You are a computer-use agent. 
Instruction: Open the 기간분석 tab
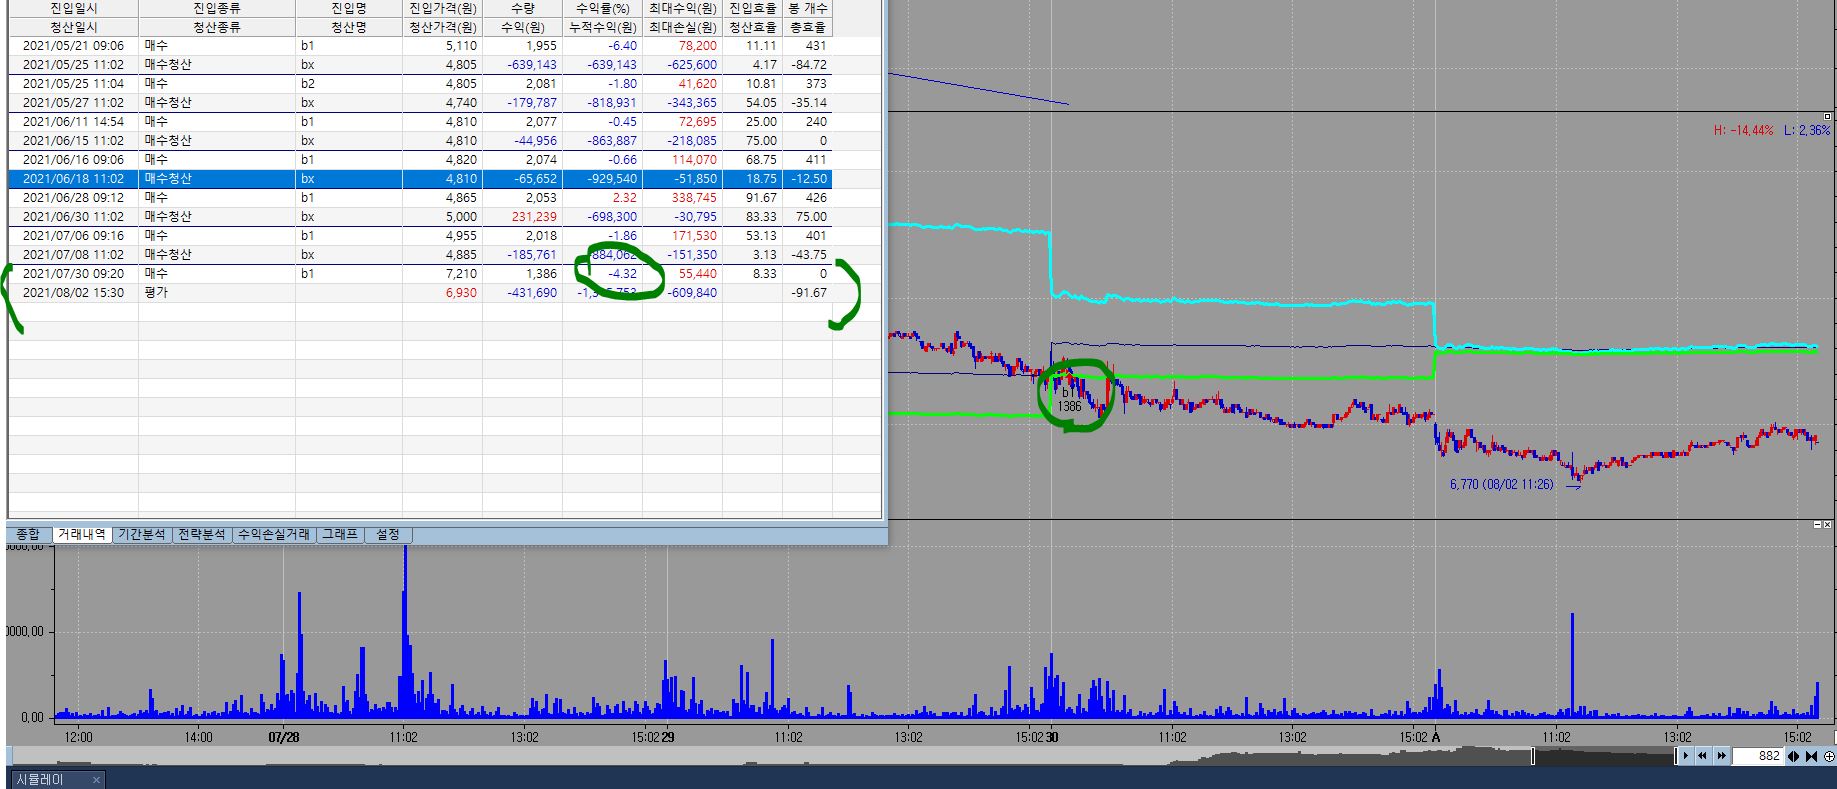click(x=142, y=535)
